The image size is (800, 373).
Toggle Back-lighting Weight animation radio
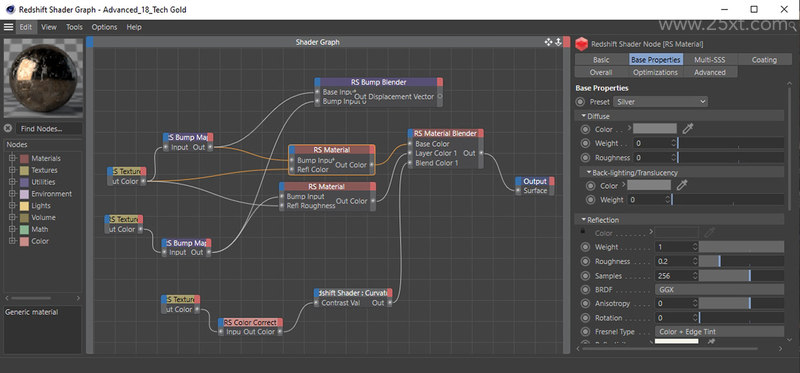[x=590, y=200]
